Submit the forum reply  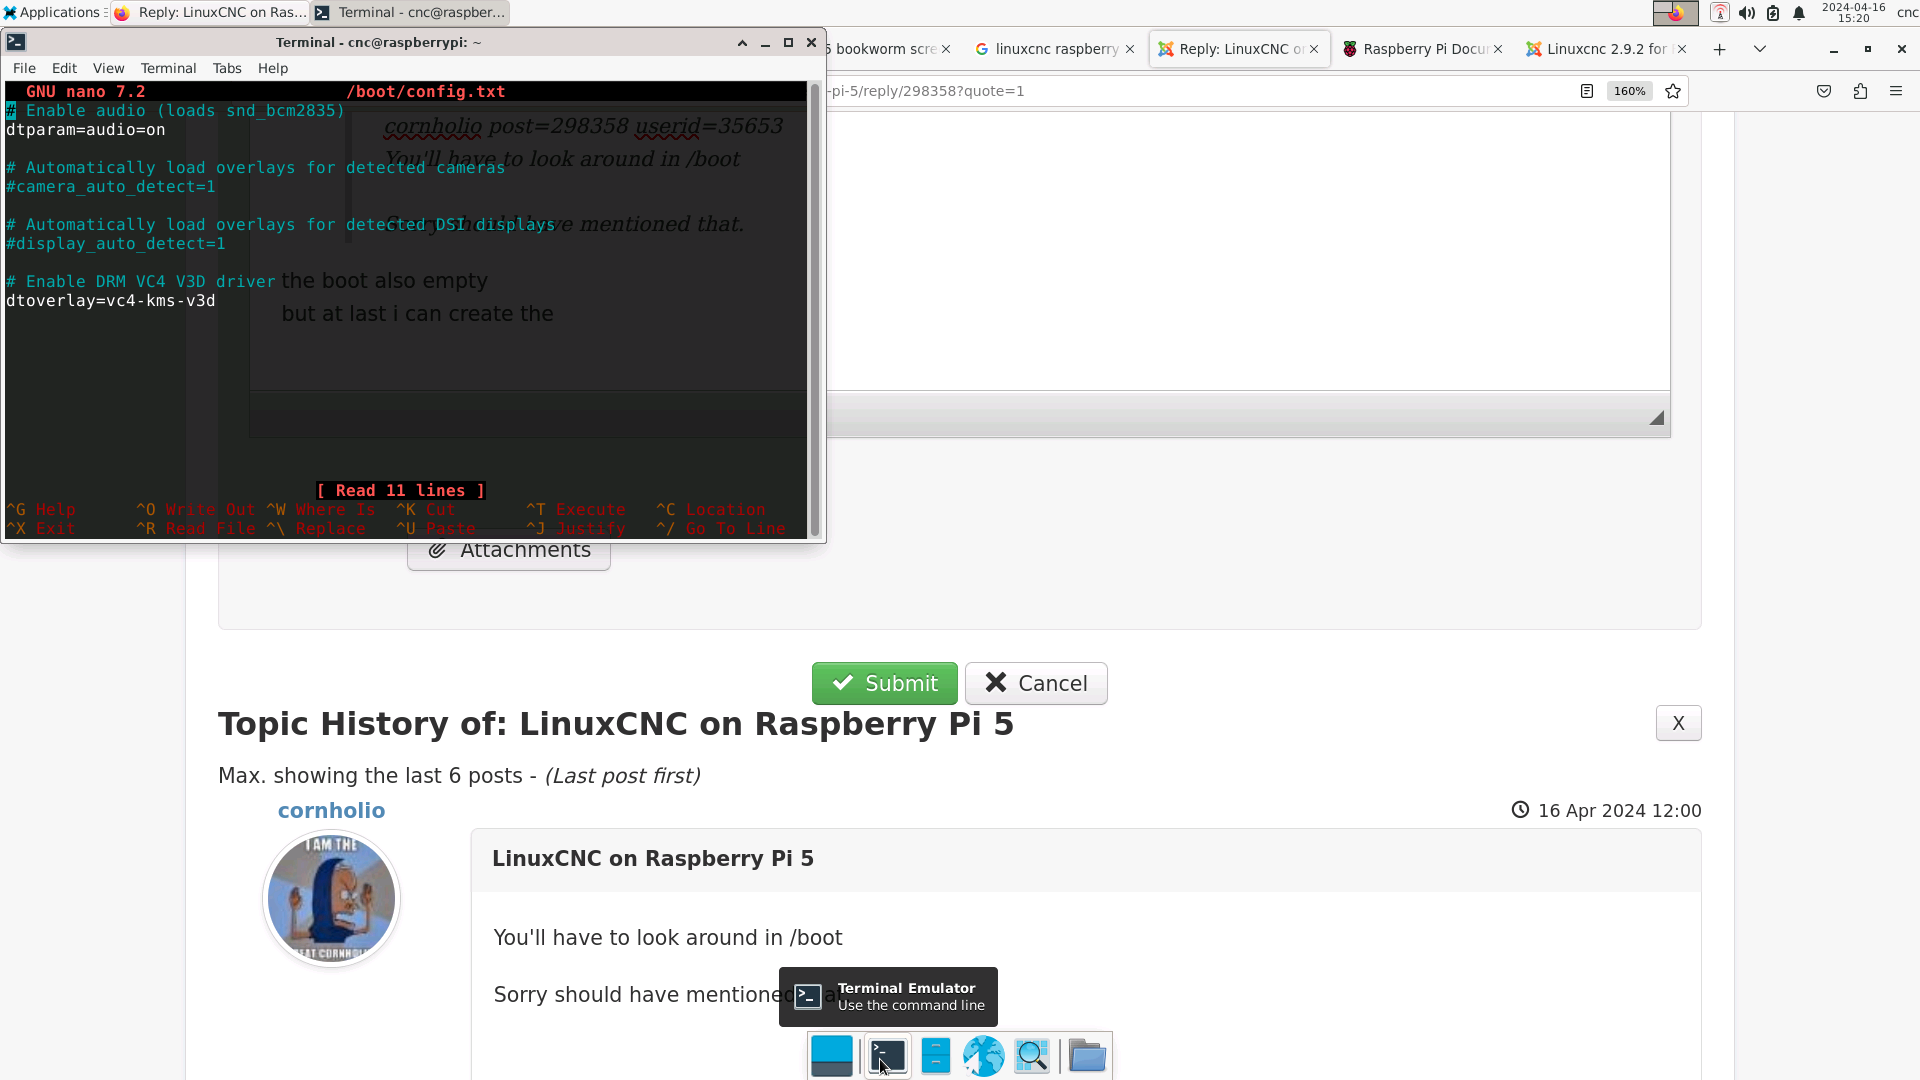click(x=885, y=683)
